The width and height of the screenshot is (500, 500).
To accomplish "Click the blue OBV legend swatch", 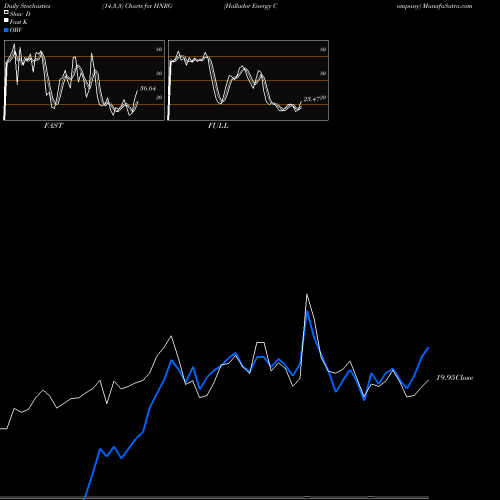I will pos(6,30).
